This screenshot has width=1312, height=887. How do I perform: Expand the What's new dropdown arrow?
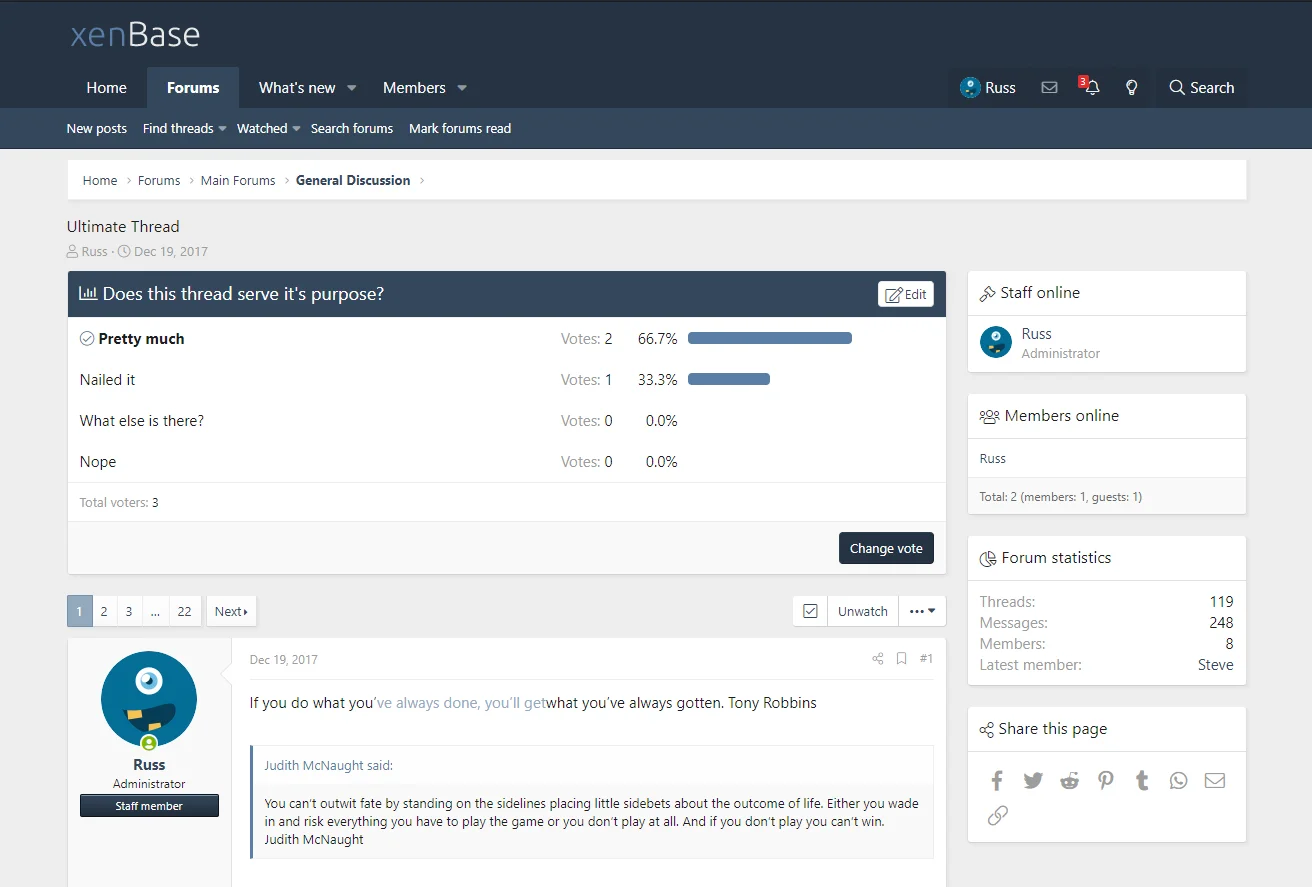click(352, 88)
